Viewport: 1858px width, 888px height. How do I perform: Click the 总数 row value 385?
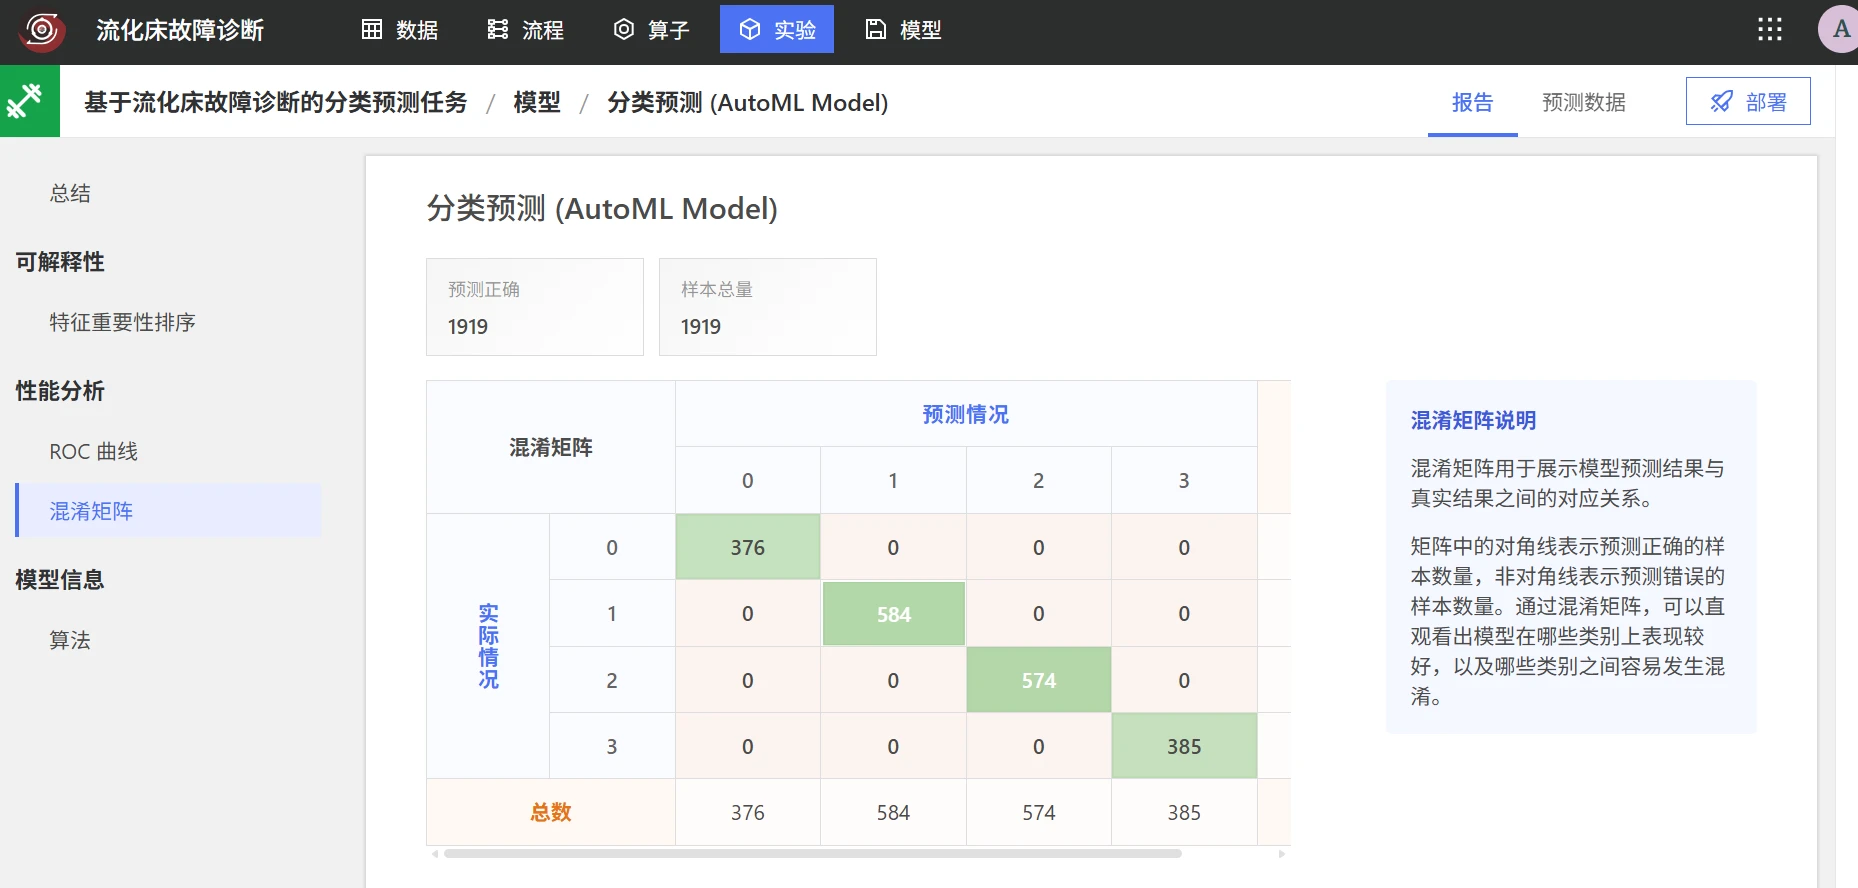(1184, 812)
